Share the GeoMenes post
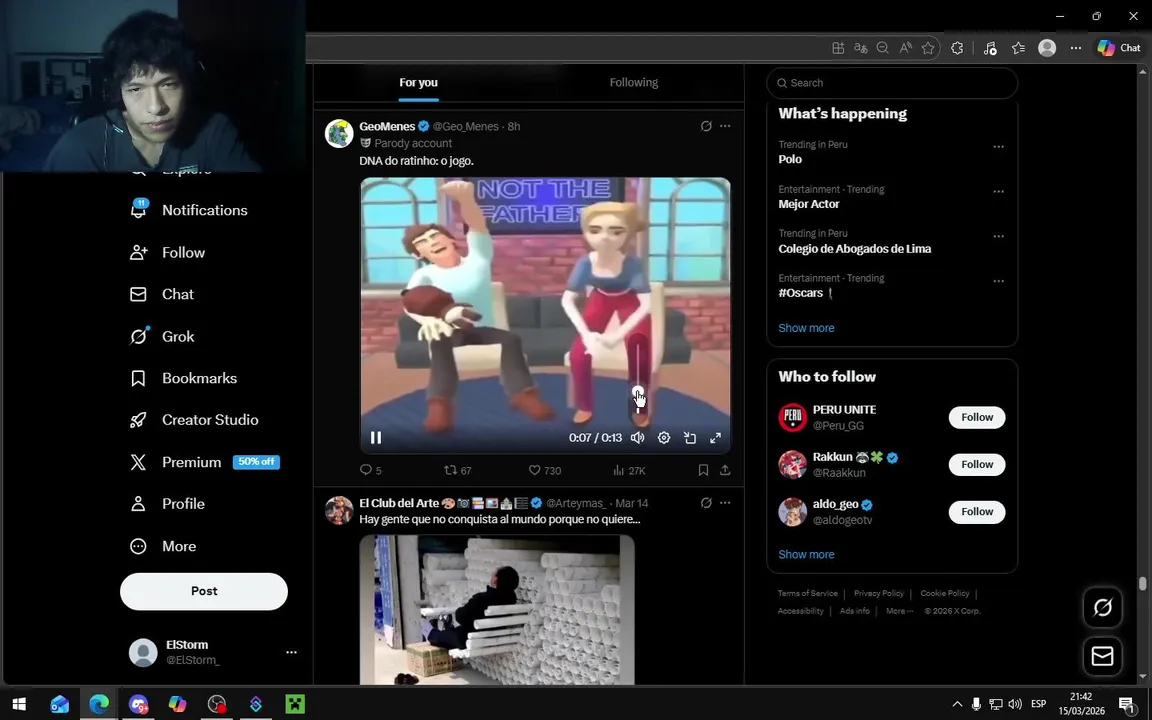 (x=725, y=470)
